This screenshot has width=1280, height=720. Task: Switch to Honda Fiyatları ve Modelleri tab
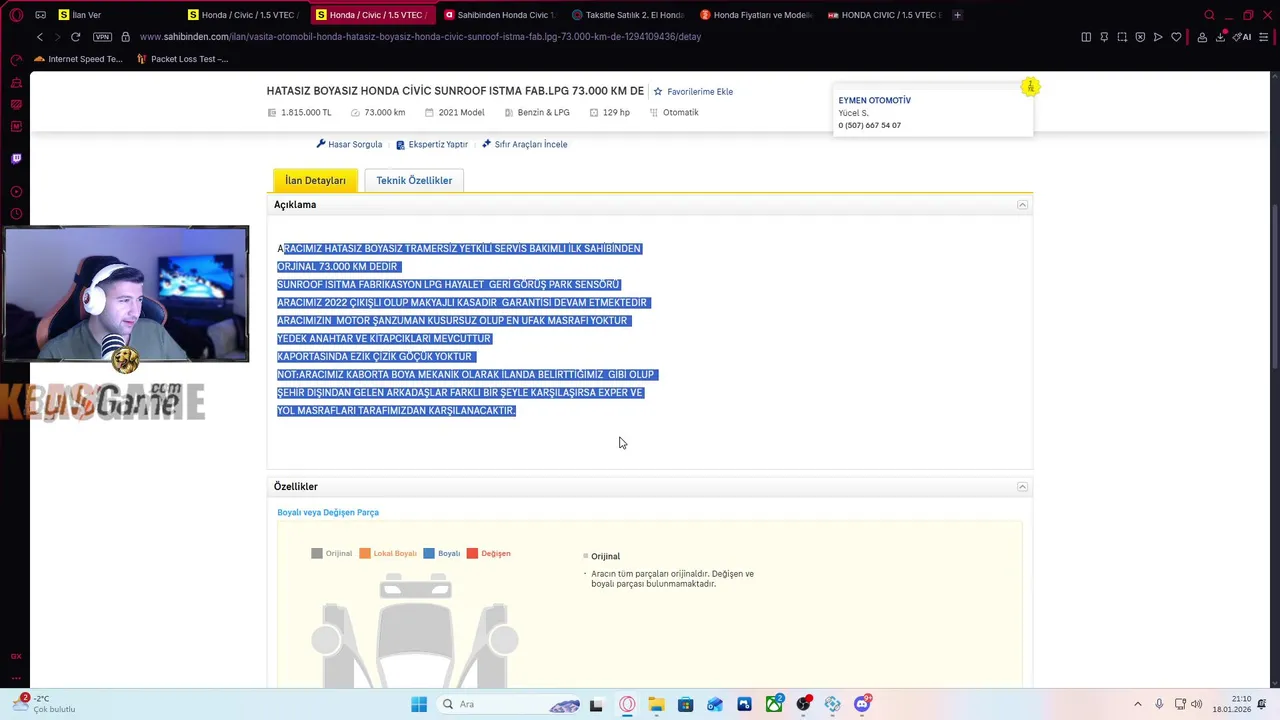(756, 15)
